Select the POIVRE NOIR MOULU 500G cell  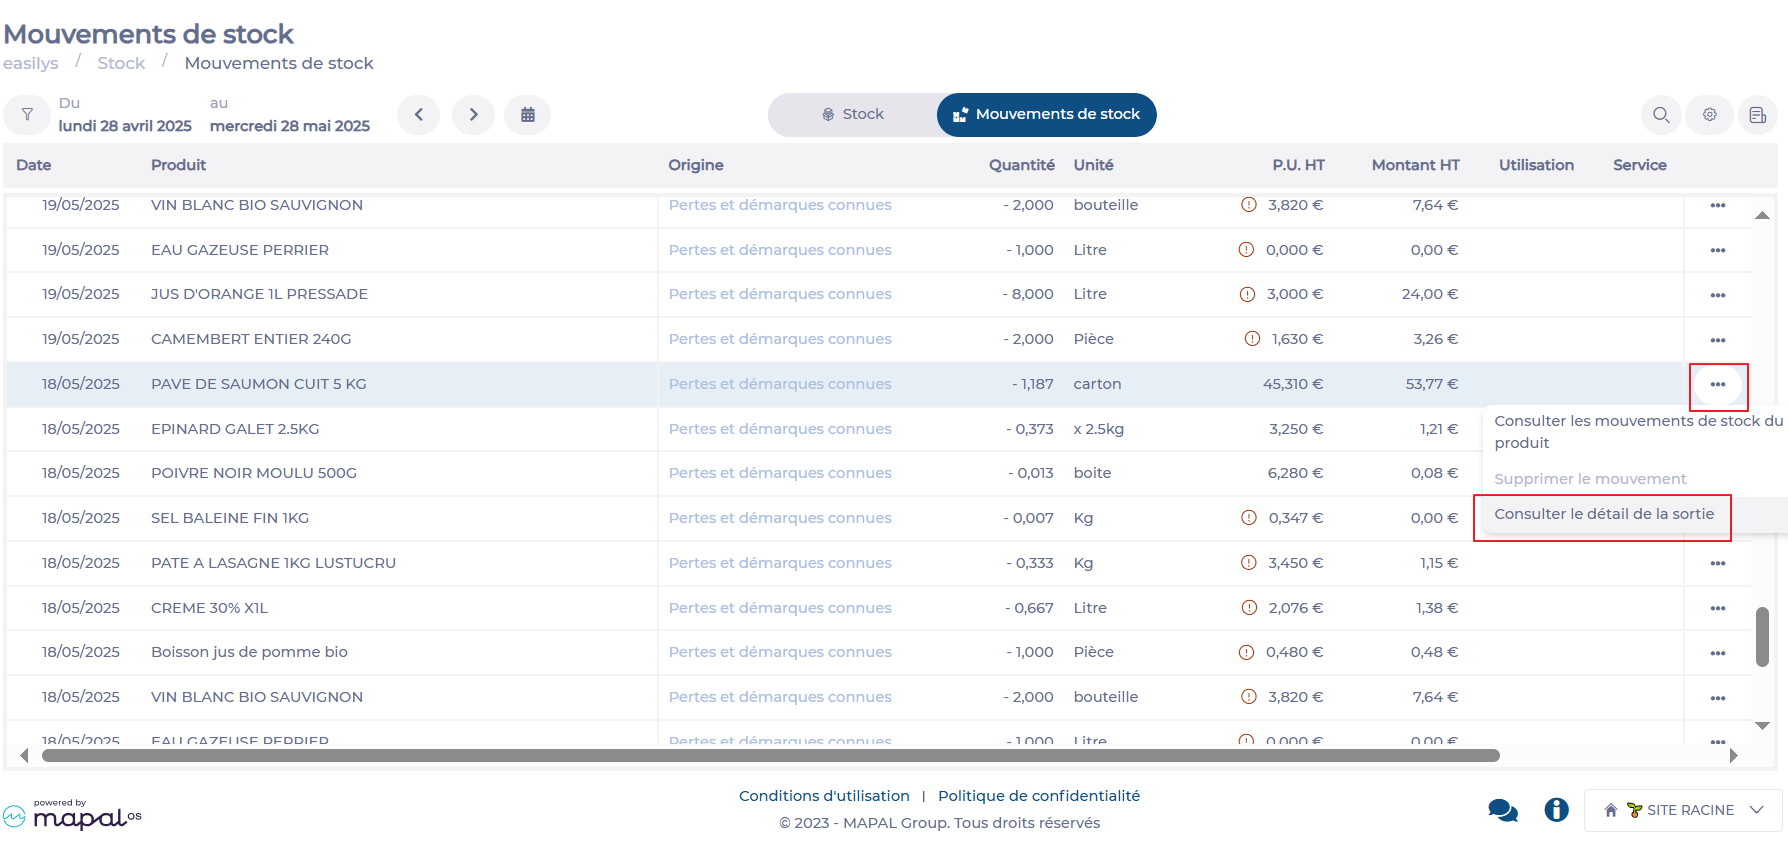click(x=254, y=473)
